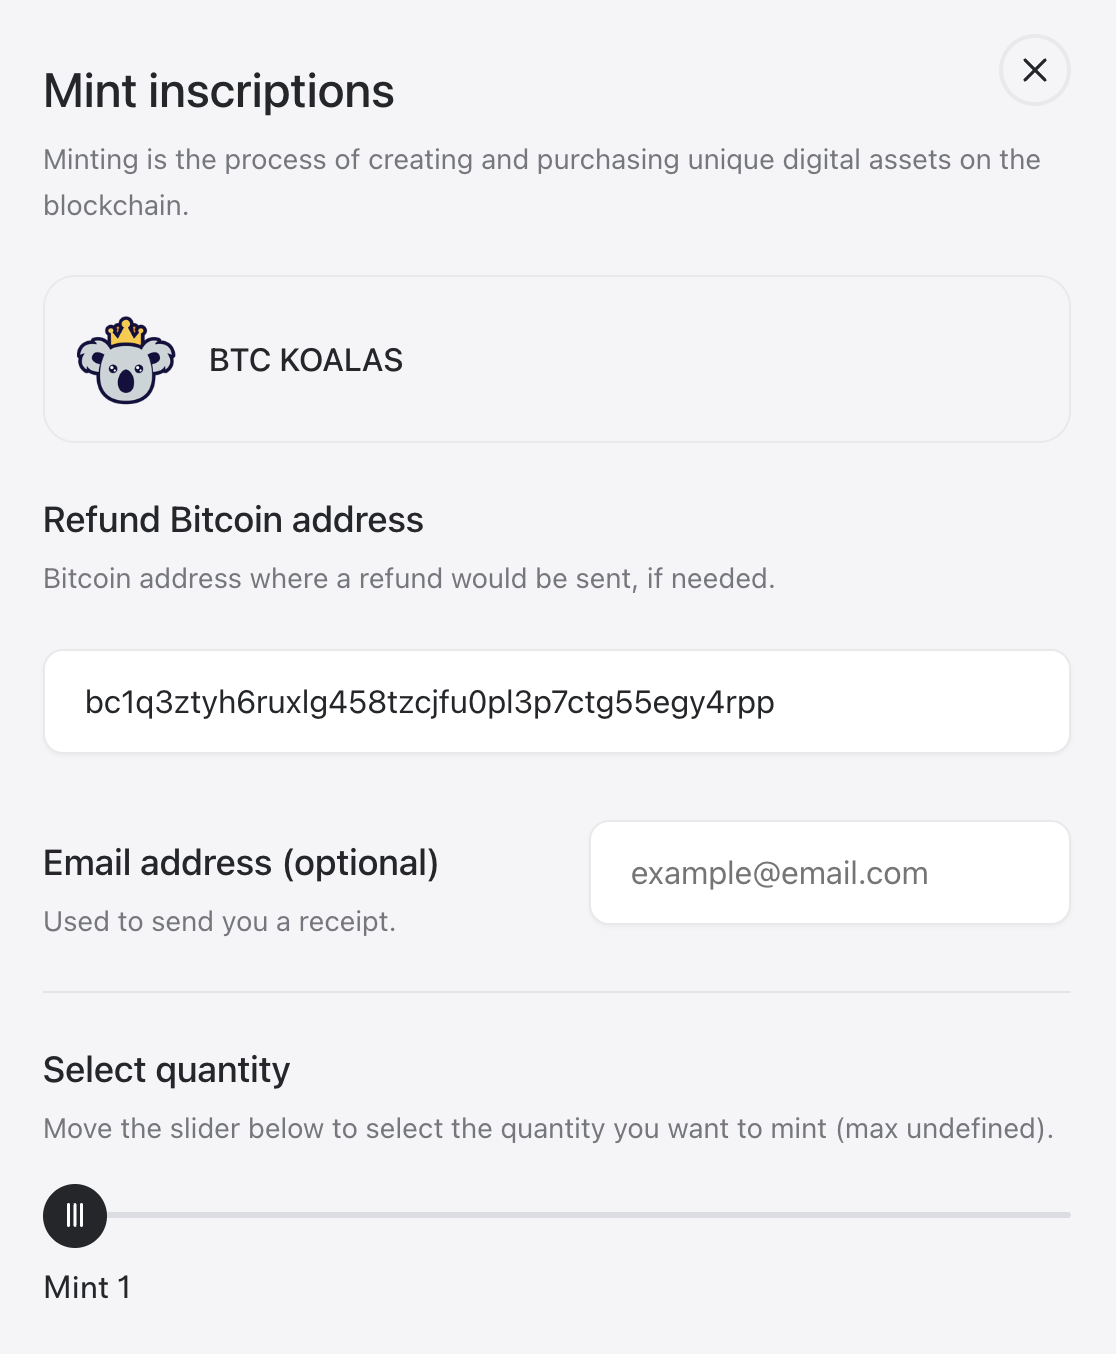This screenshot has width=1116, height=1354.
Task: Click the Email address (optional) label
Action: click(241, 863)
